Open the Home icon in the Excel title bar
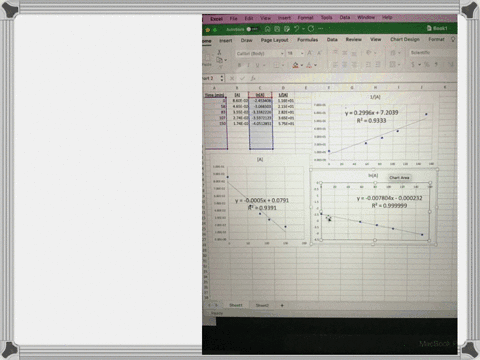 [267, 29]
